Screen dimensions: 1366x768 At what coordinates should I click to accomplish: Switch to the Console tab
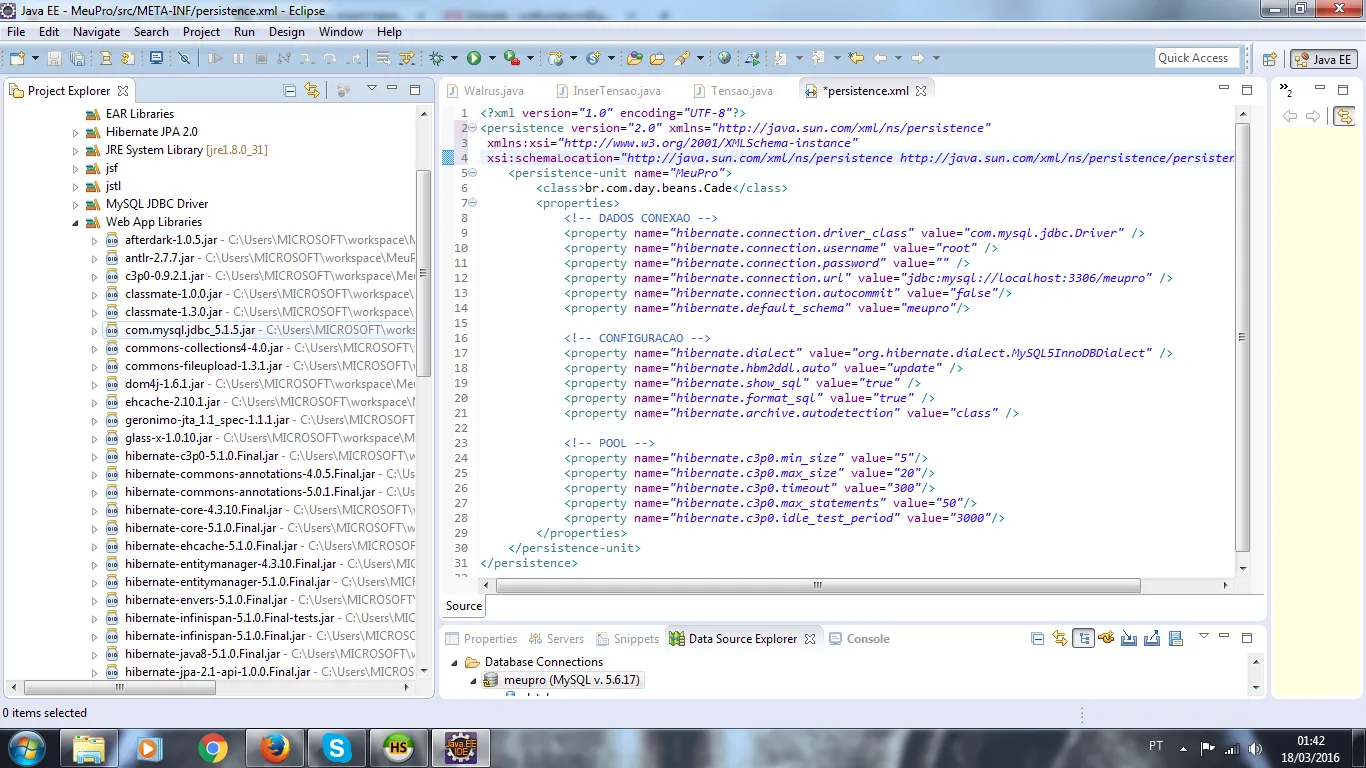[867, 638]
